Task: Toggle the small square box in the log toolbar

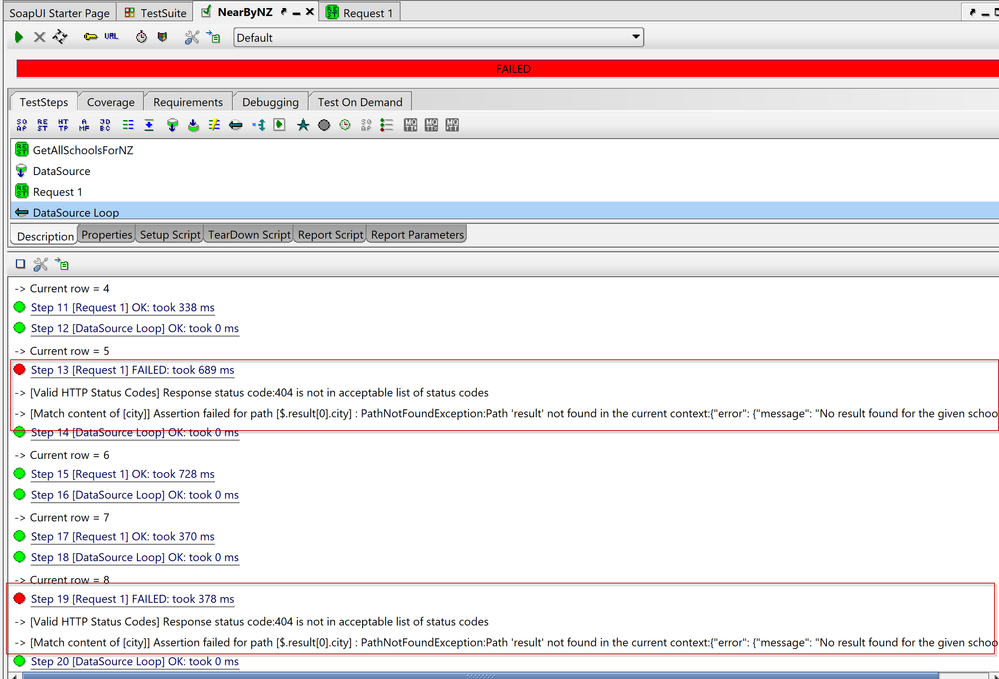Action: pyautogui.click(x=20, y=264)
